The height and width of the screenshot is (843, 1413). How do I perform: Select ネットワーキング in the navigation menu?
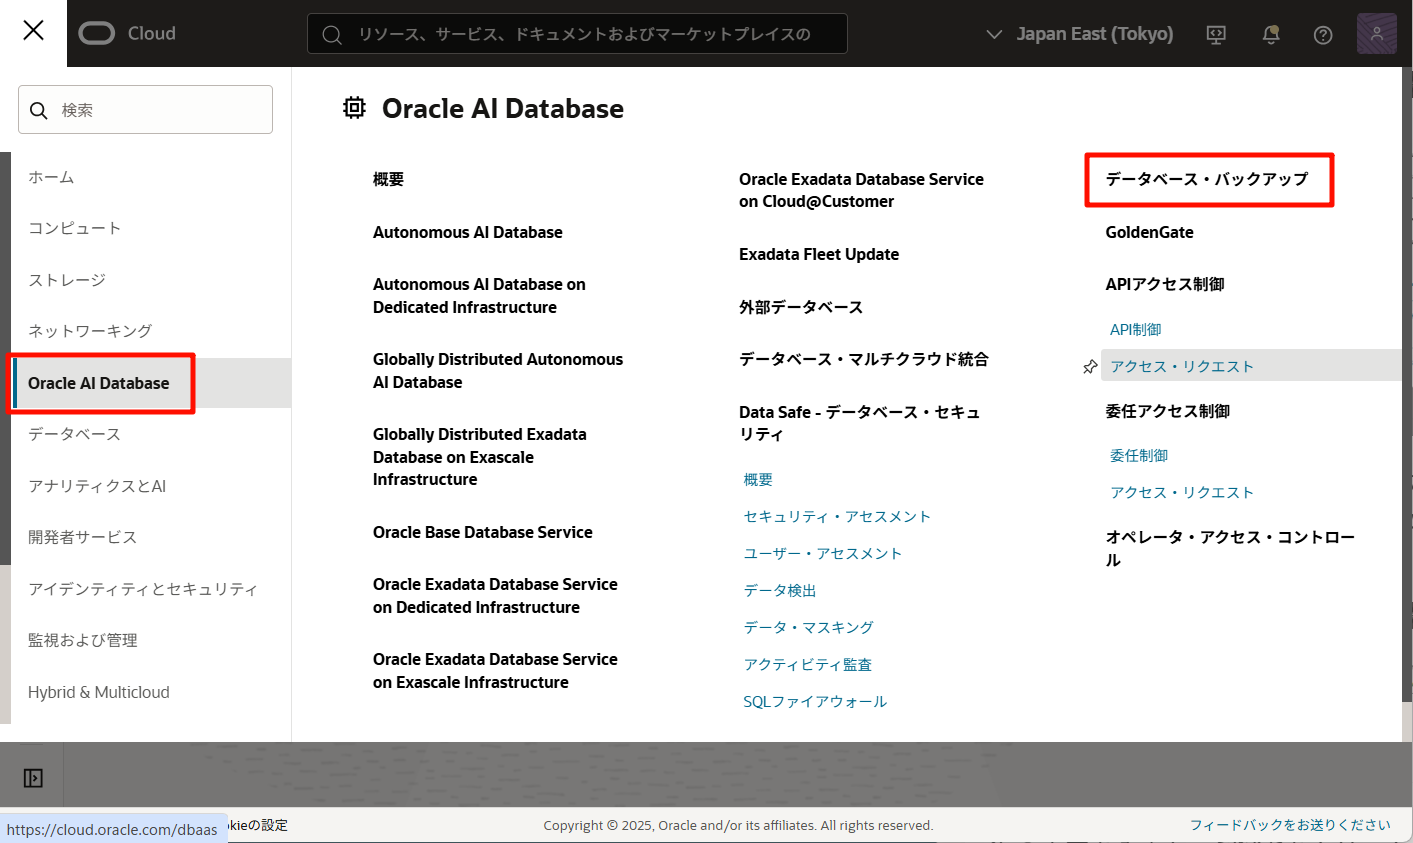click(90, 331)
